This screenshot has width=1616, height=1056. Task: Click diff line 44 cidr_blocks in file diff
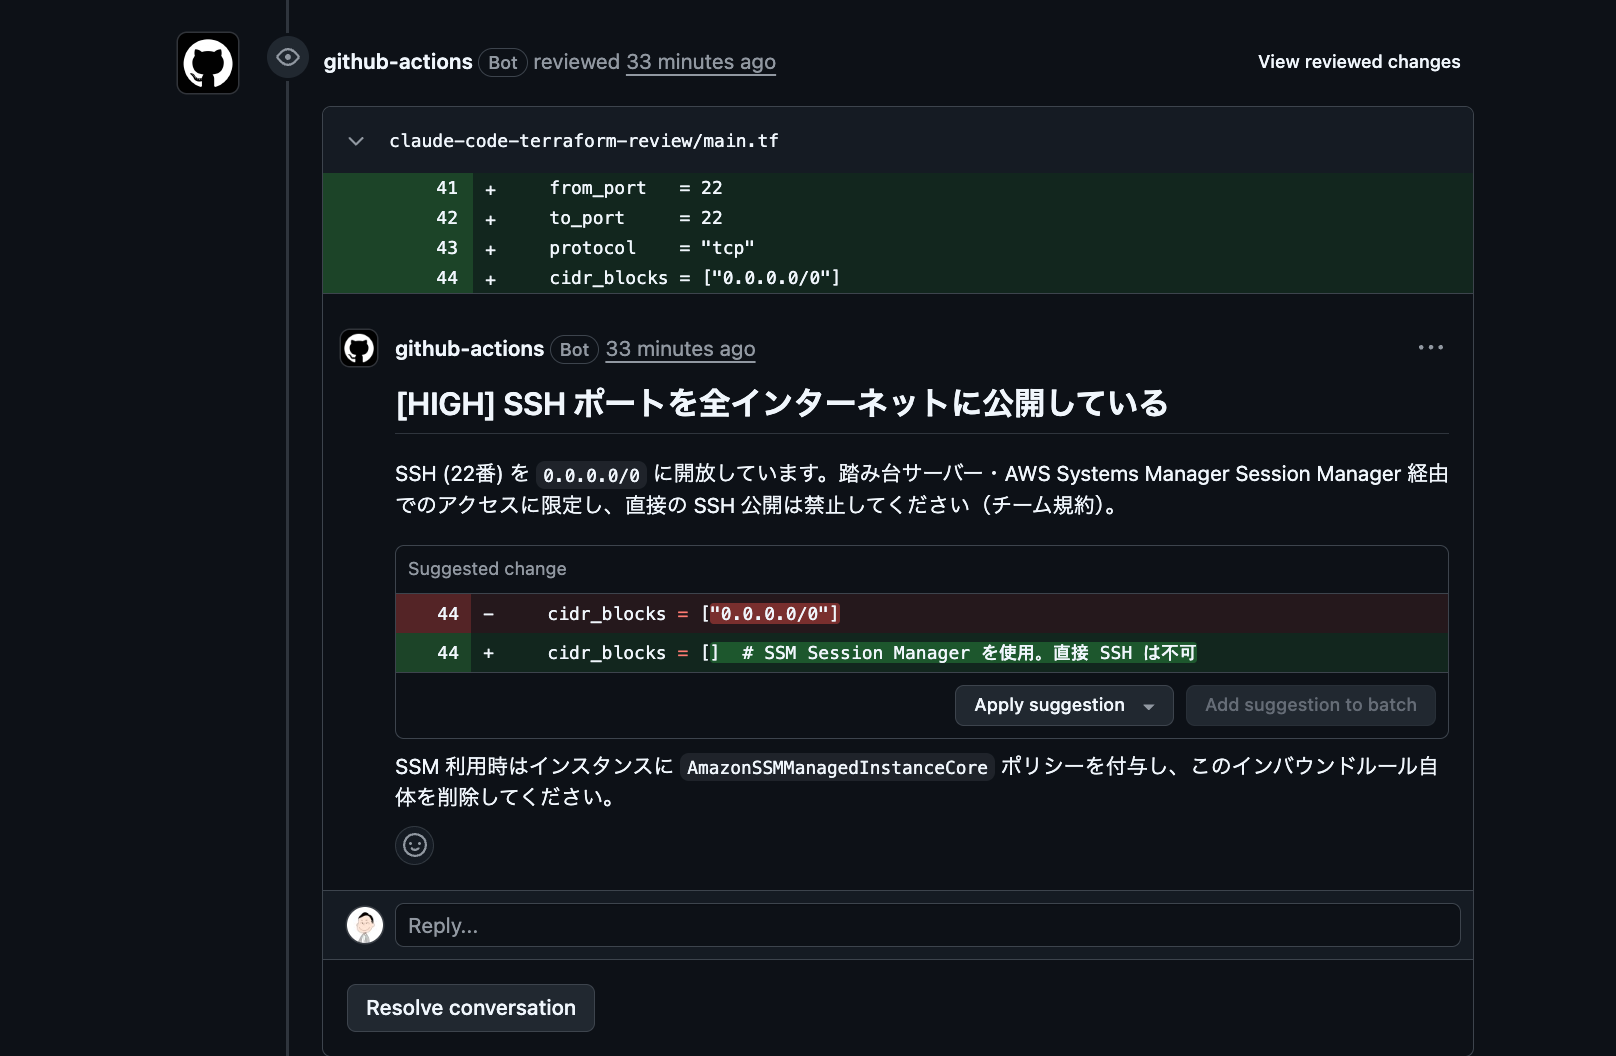click(897, 278)
